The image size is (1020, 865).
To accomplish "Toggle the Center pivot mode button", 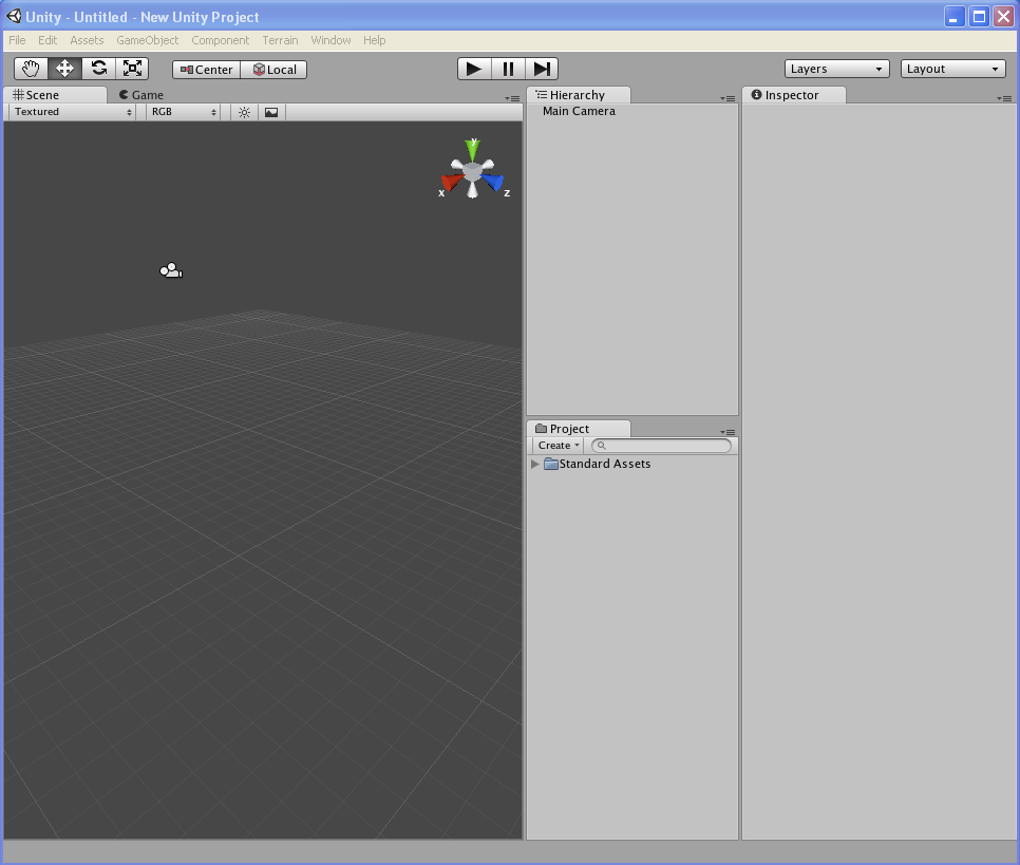I will [206, 70].
